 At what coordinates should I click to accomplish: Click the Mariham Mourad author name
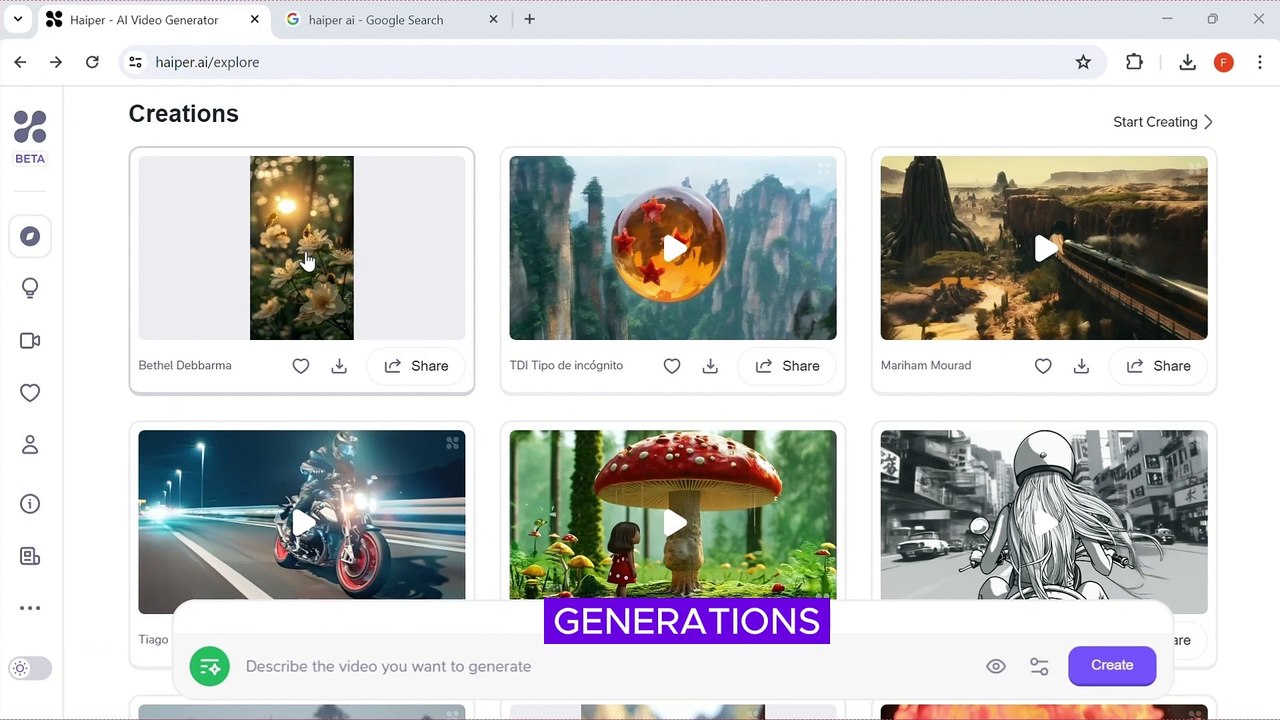click(x=926, y=366)
